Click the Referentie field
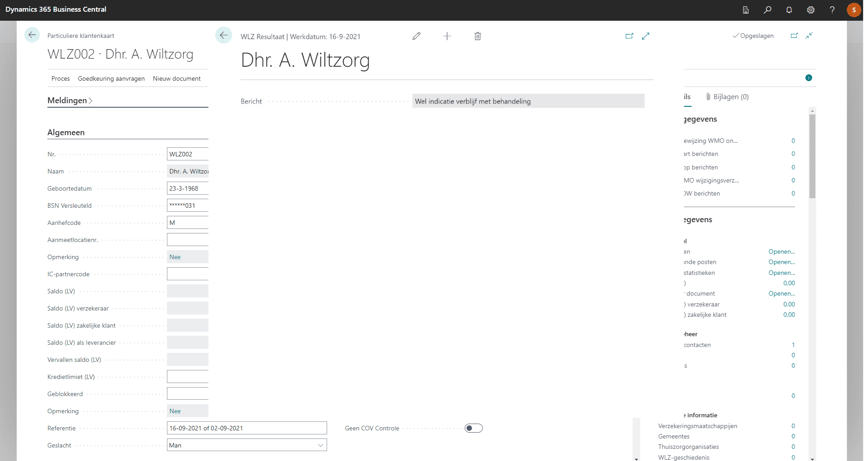Image resolution: width=864 pixels, height=461 pixels. click(x=247, y=428)
